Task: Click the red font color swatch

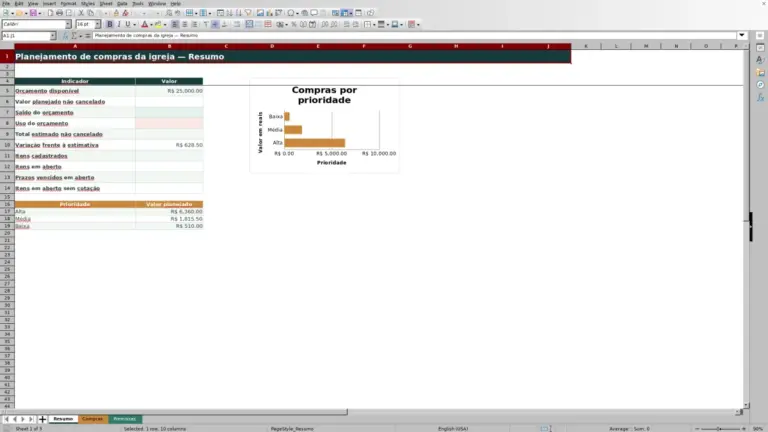Action: tap(144, 24)
